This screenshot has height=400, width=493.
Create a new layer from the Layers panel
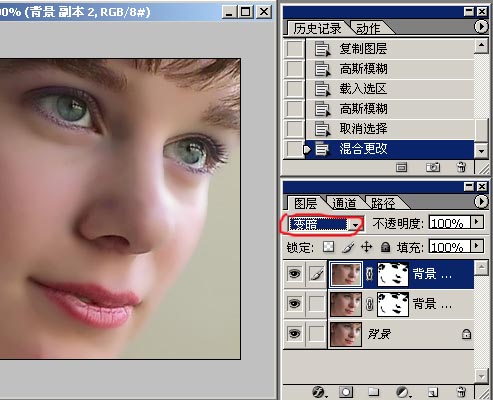coord(433,392)
